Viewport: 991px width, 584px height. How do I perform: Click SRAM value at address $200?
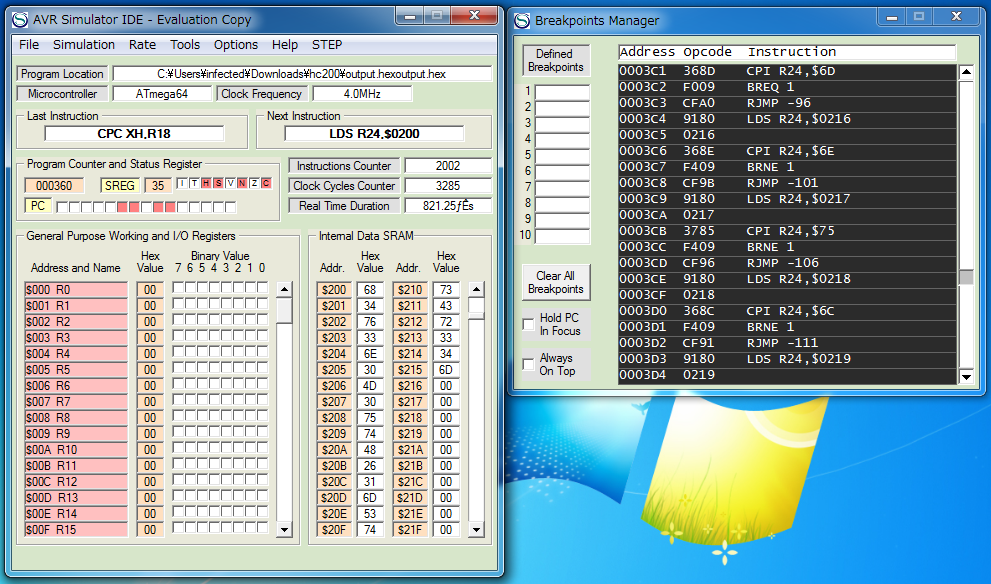click(370, 290)
